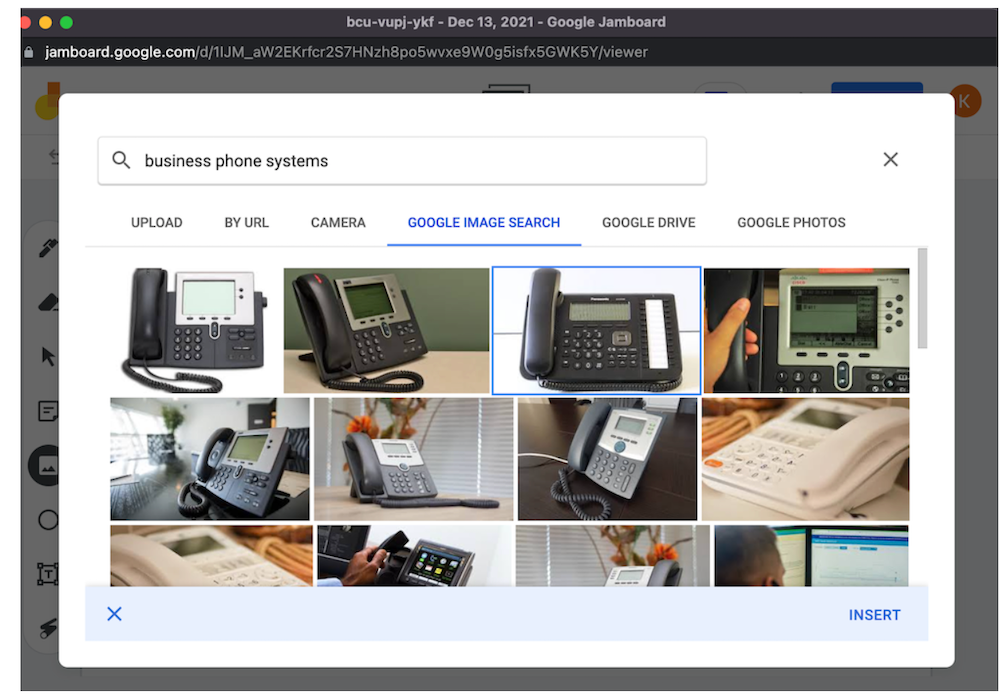Go to the GOOGLE PHOTOS tab
This screenshot has width=1000, height=699.
coord(791,223)
